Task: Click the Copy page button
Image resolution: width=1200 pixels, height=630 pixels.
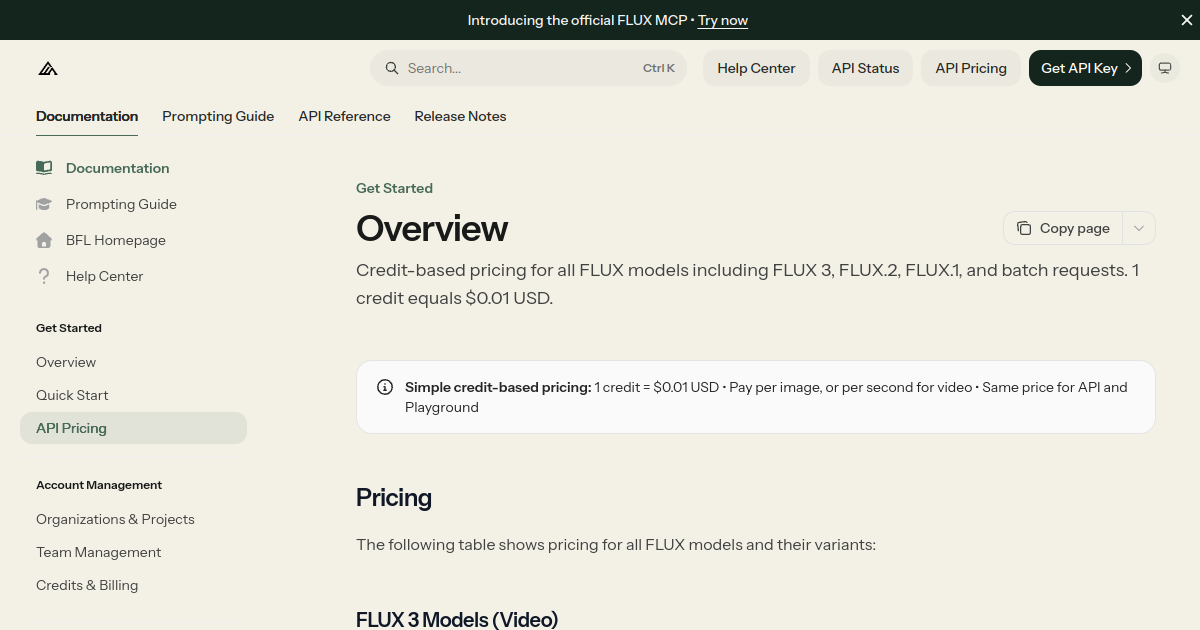Action: (x=1063, y=228)
